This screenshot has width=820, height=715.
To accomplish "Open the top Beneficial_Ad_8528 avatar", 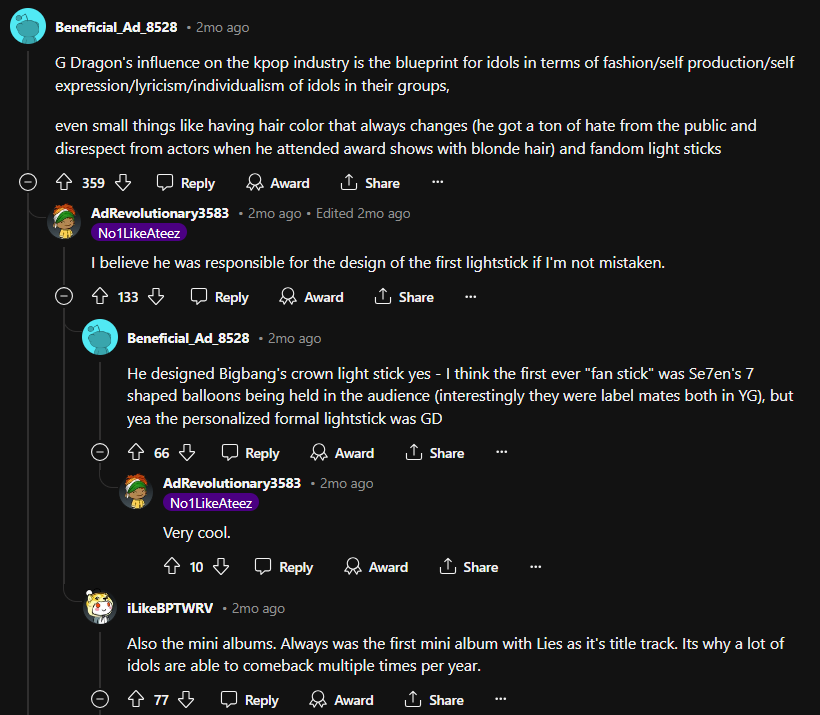I will (27, 27).
